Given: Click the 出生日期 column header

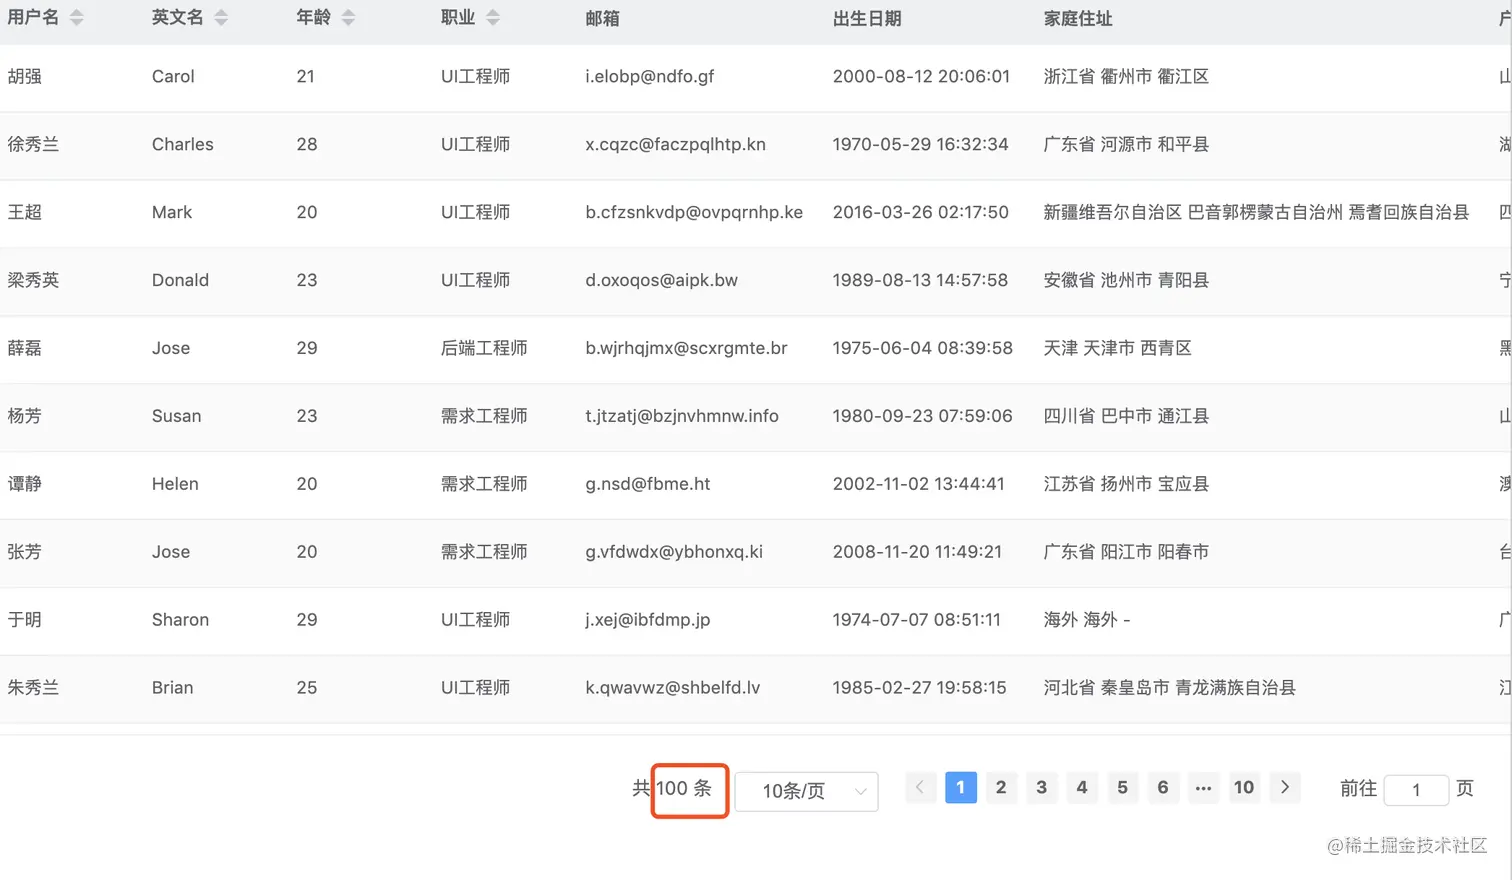Looking at the screenshot, I should coord(867,18).
